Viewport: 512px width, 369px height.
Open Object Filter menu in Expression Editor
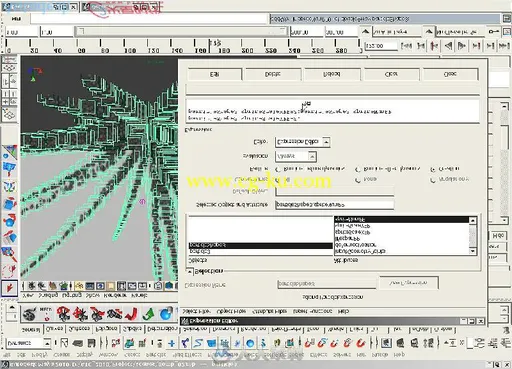[x=231, y=311]
